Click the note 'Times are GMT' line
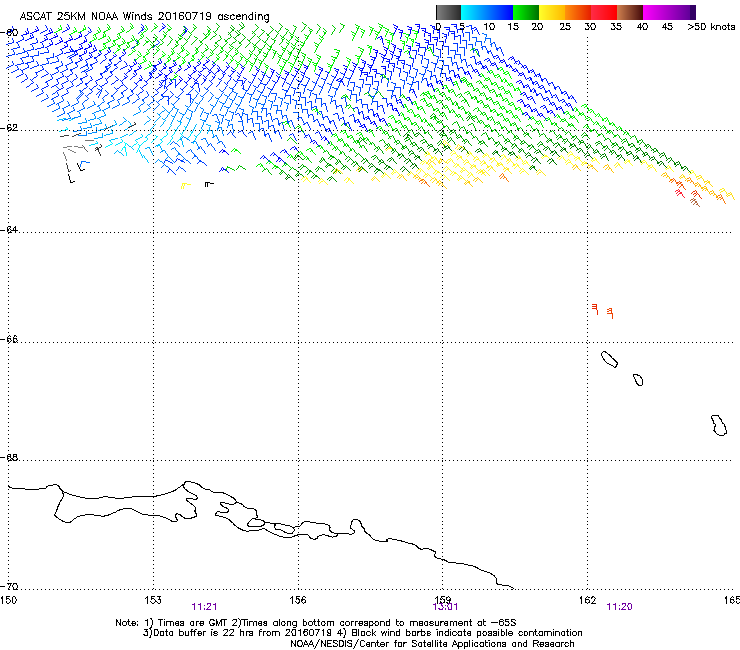 (316, 623)
